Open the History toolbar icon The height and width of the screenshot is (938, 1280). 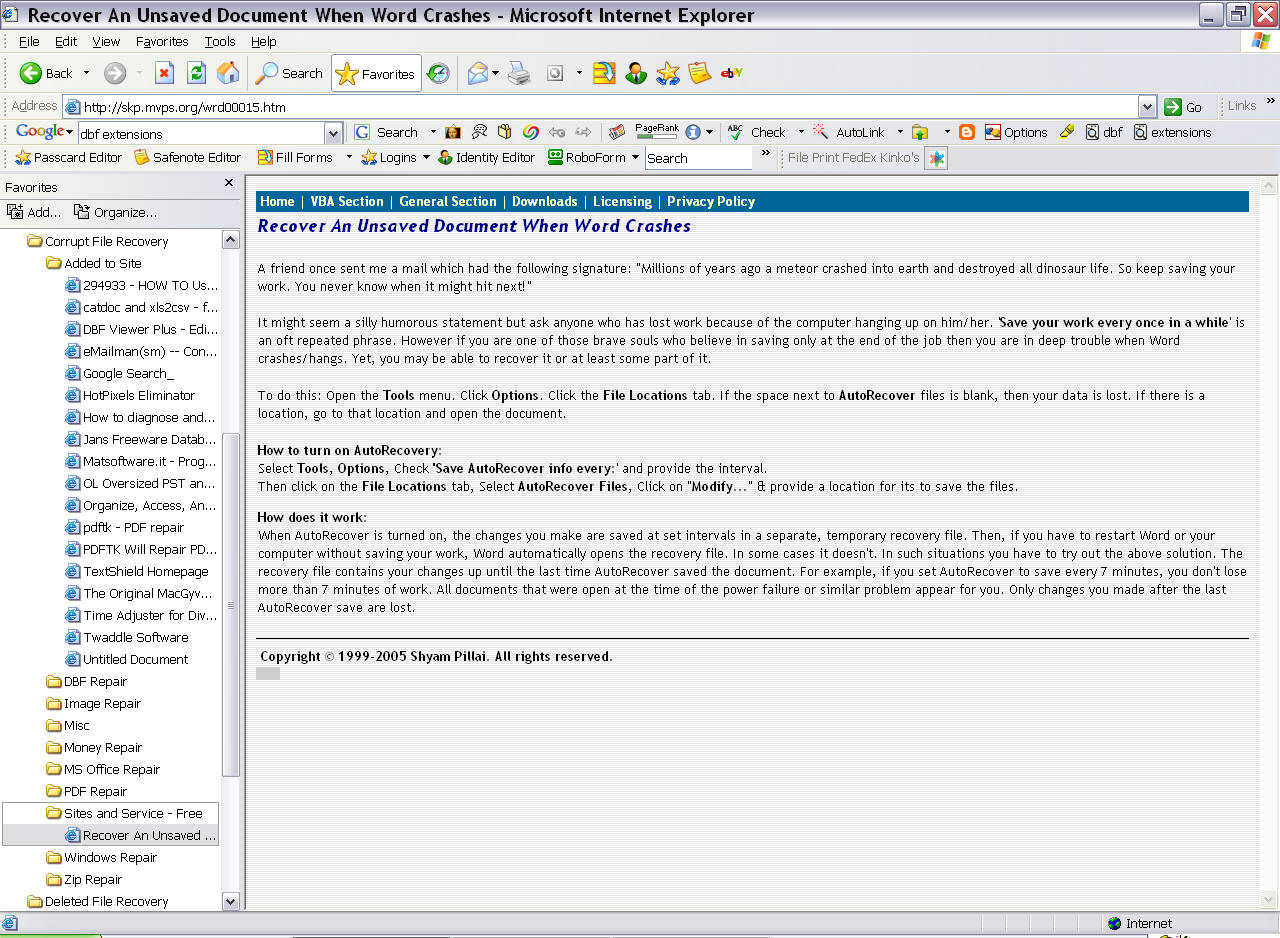point(438,73)
